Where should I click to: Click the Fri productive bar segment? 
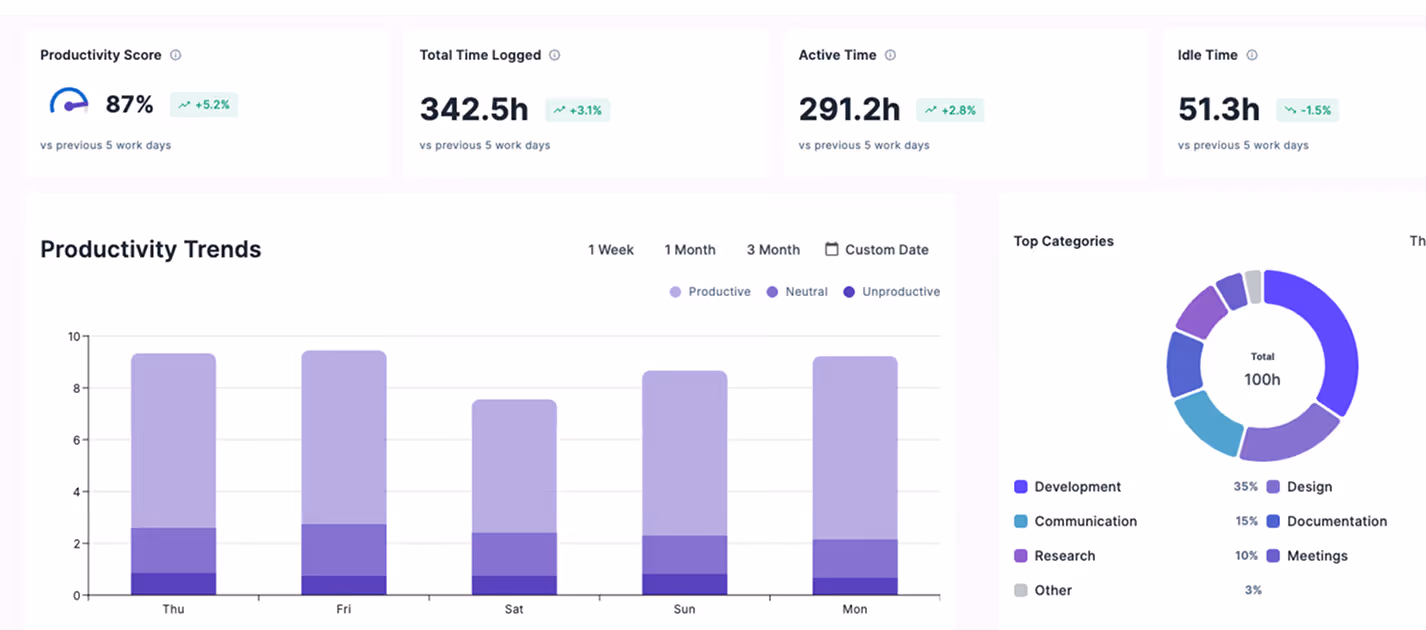(344, 437)
